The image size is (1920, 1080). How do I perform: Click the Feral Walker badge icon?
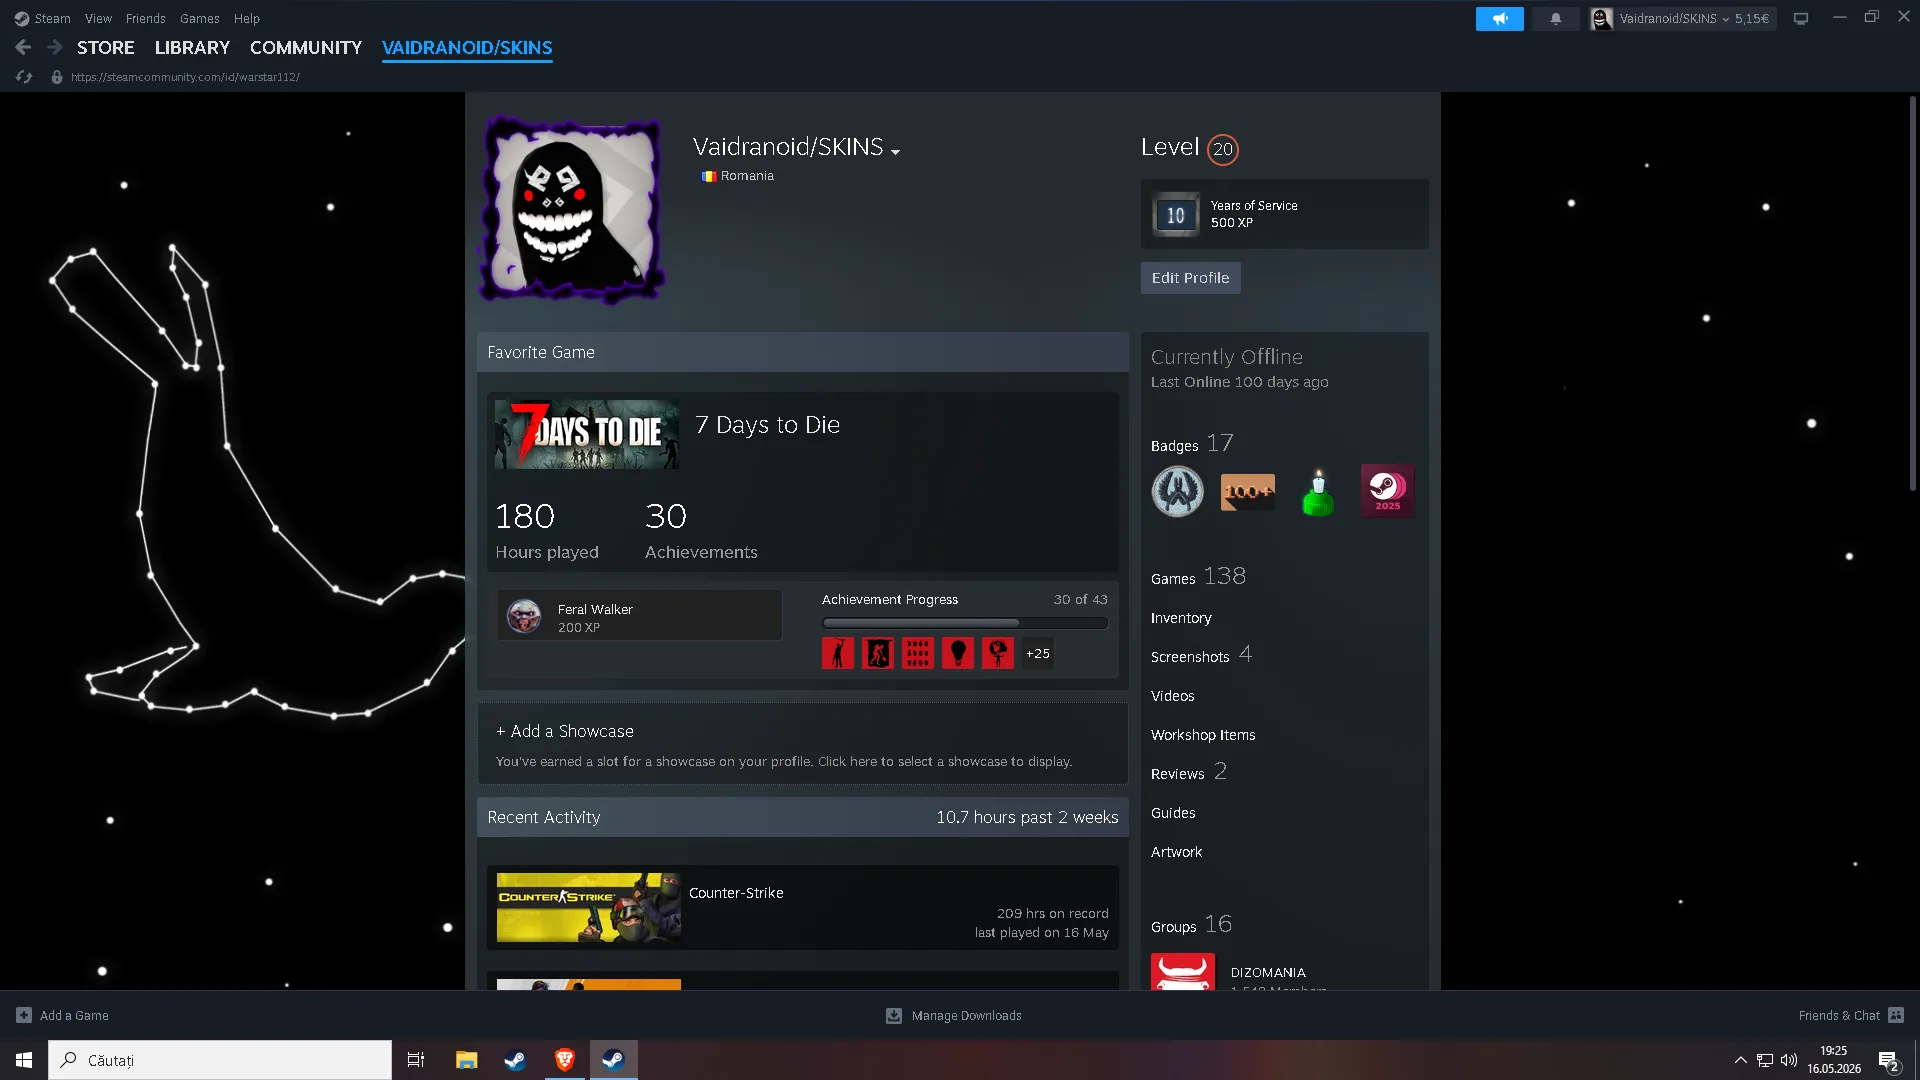[524, 616]
